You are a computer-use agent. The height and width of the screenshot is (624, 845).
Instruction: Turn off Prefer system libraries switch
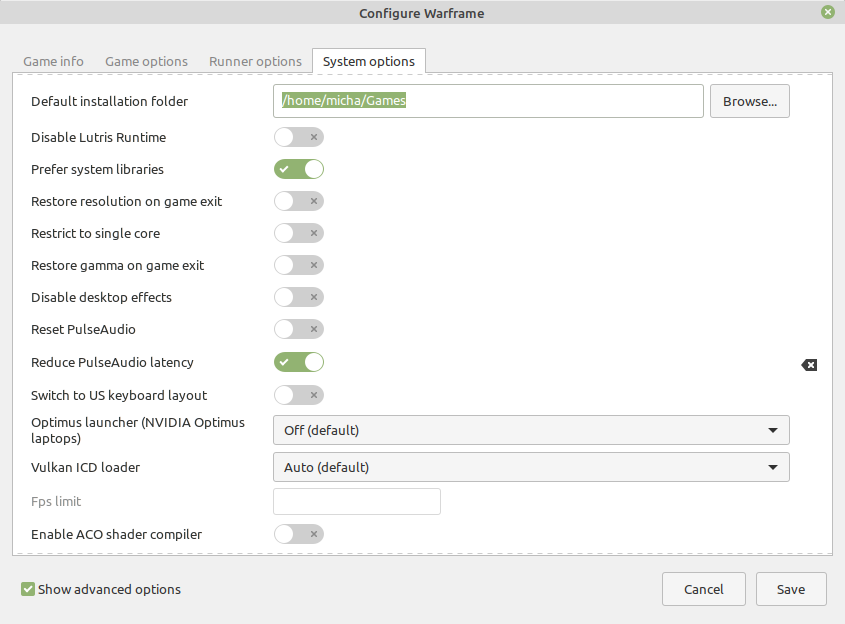299,169
